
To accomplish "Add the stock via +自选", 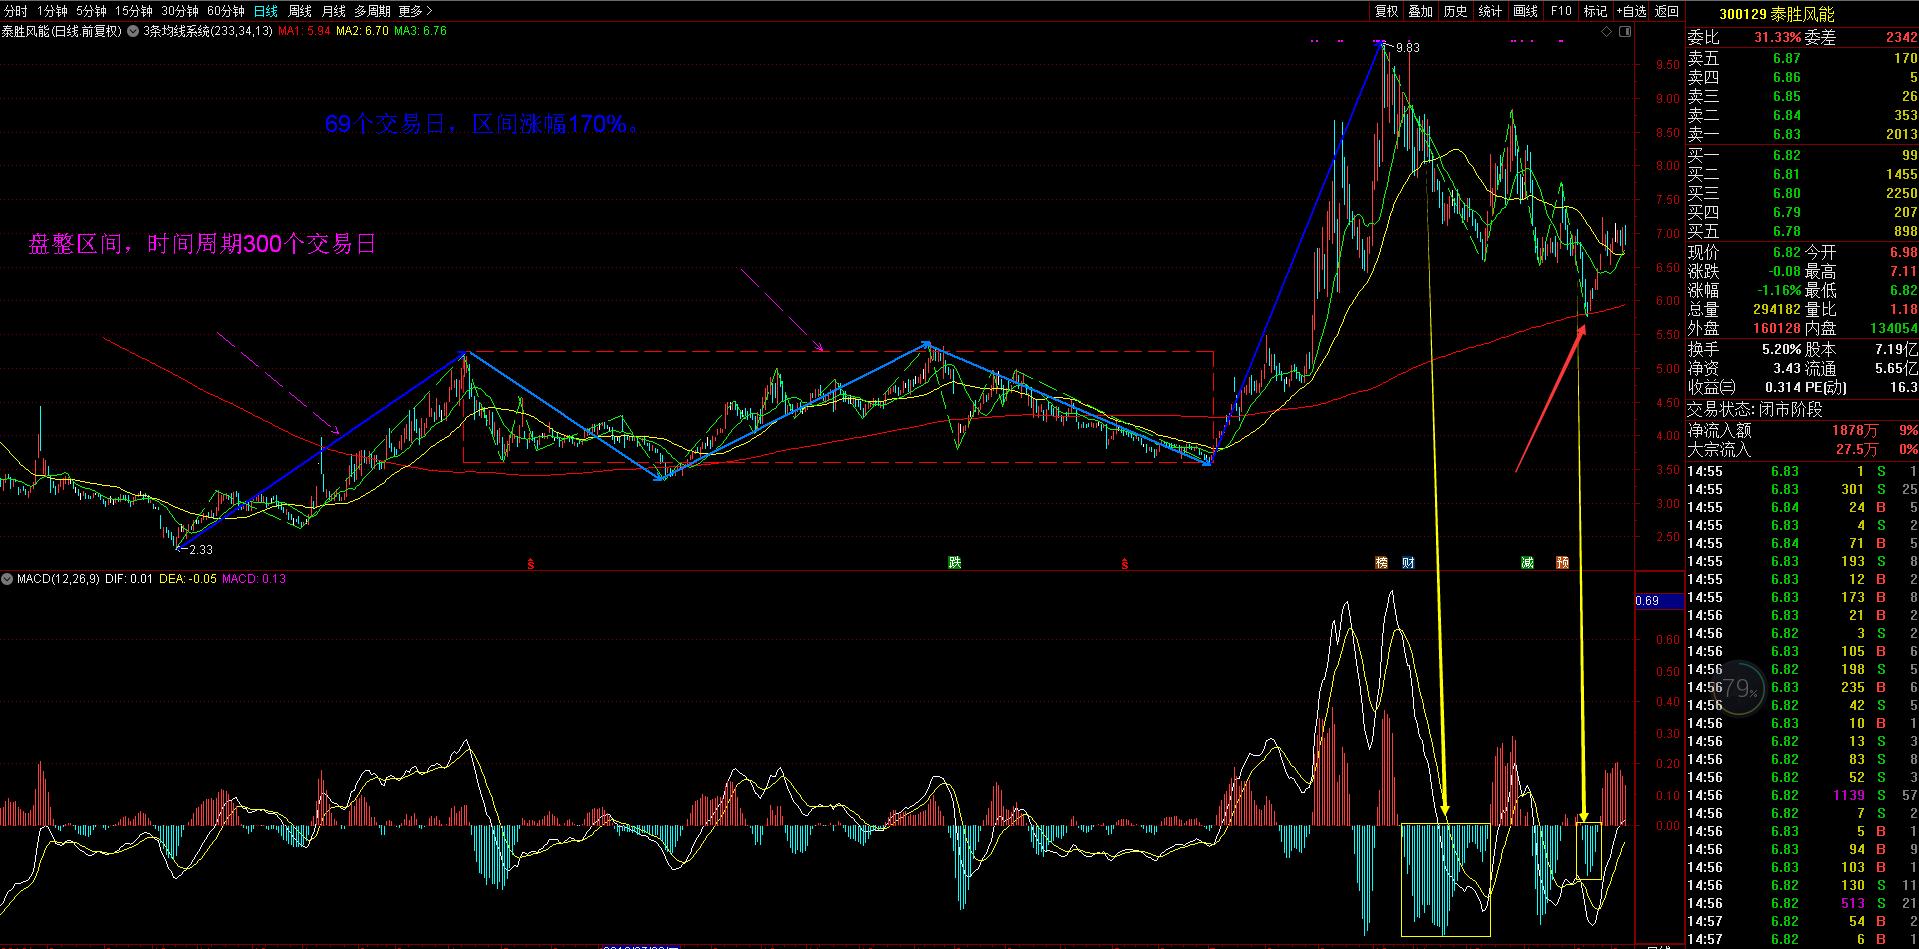I will (x=1631, y=11).
